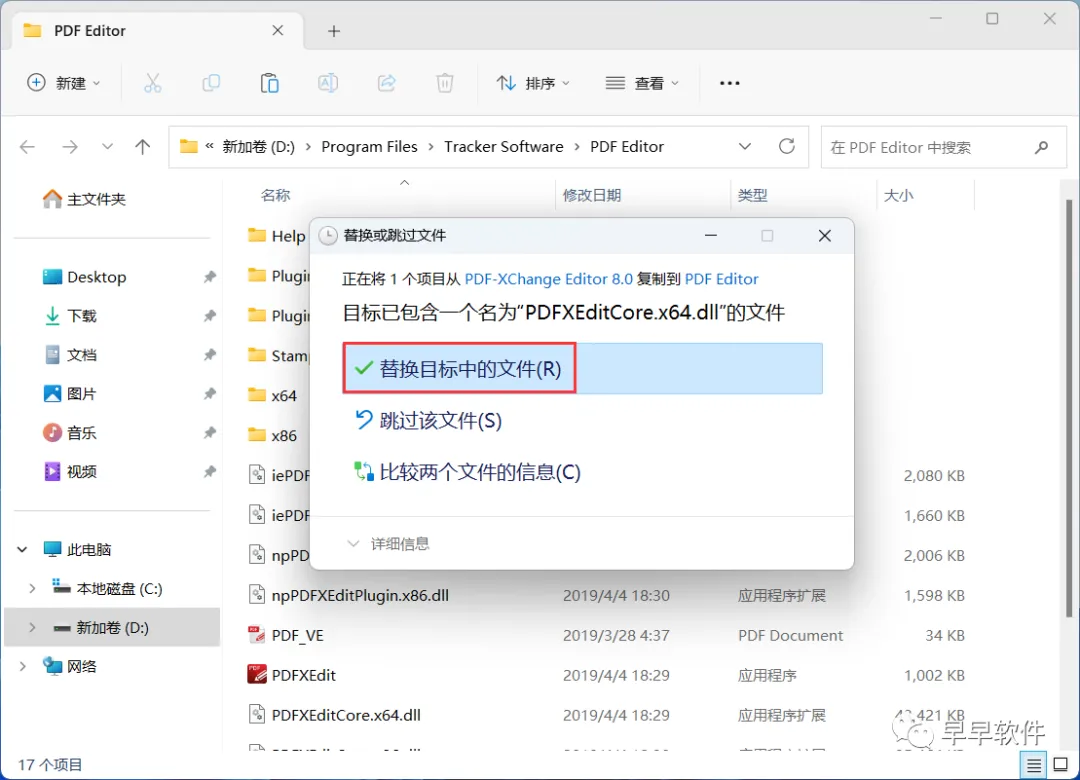Image resolution: width=1080 pixels, height=780 pixels.
Task: Go back with the left arrow
Action: click(x=28, y=147)
